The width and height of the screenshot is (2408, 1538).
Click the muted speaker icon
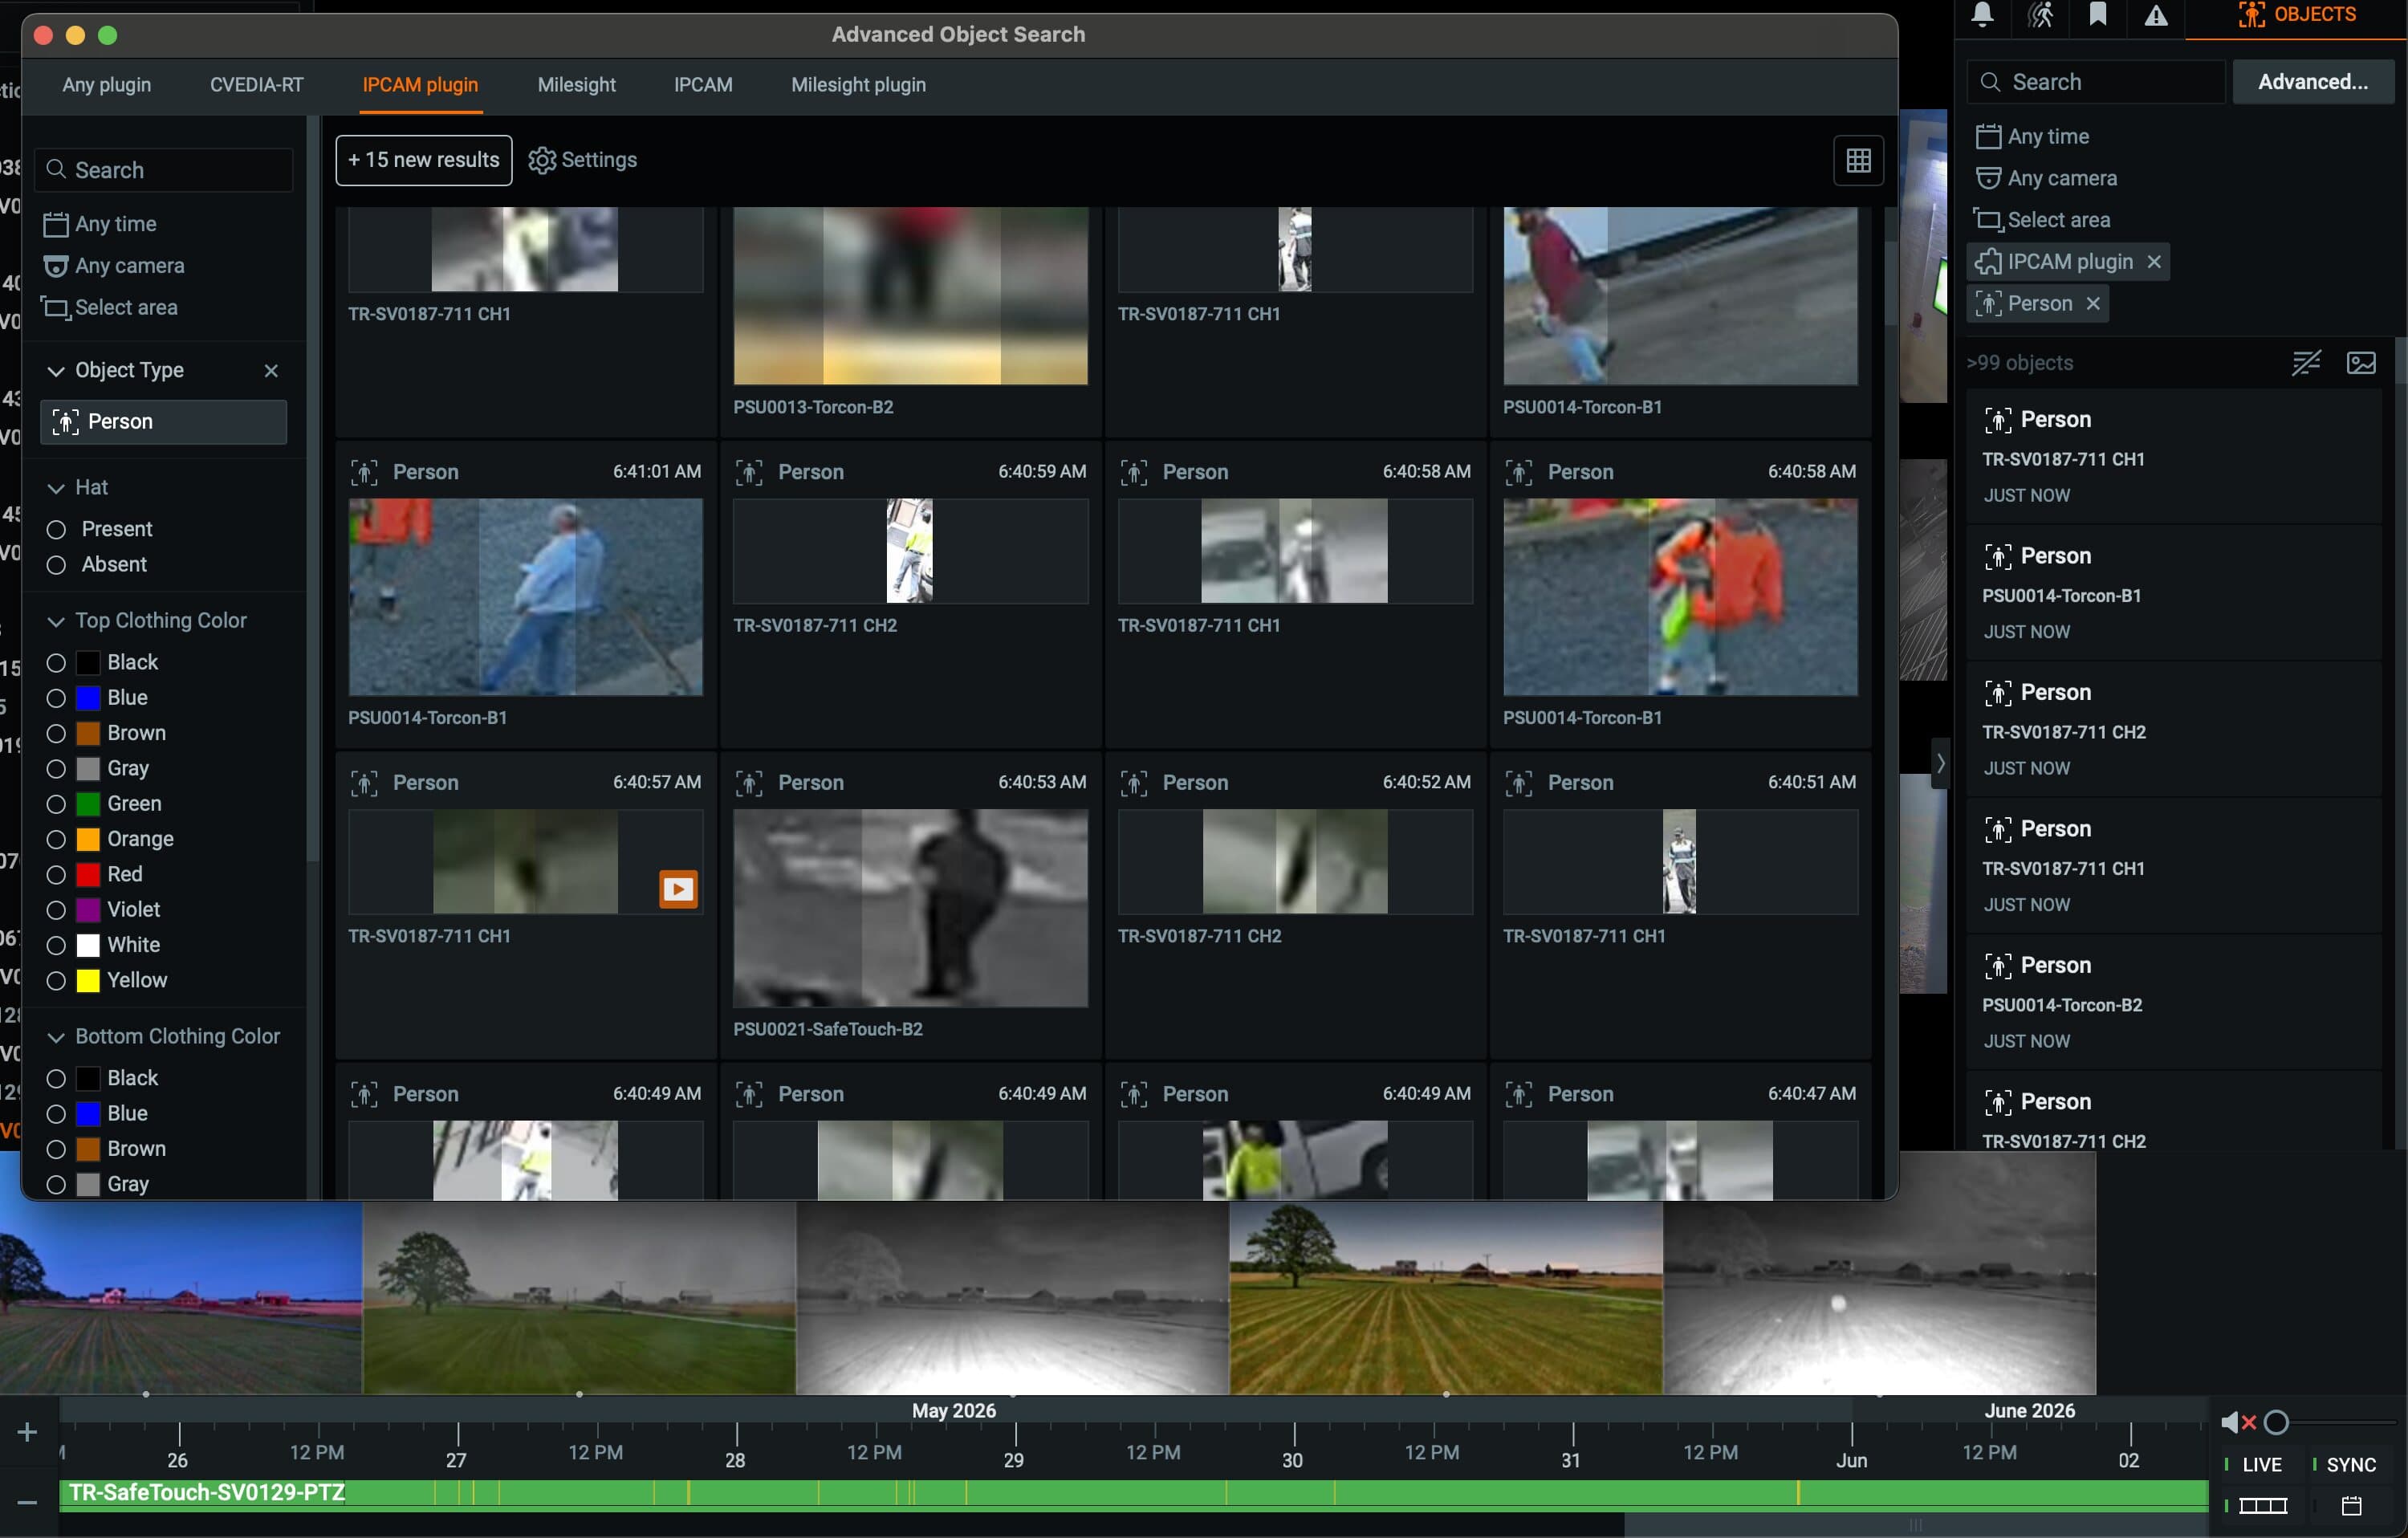(x=2237, y=1422)
